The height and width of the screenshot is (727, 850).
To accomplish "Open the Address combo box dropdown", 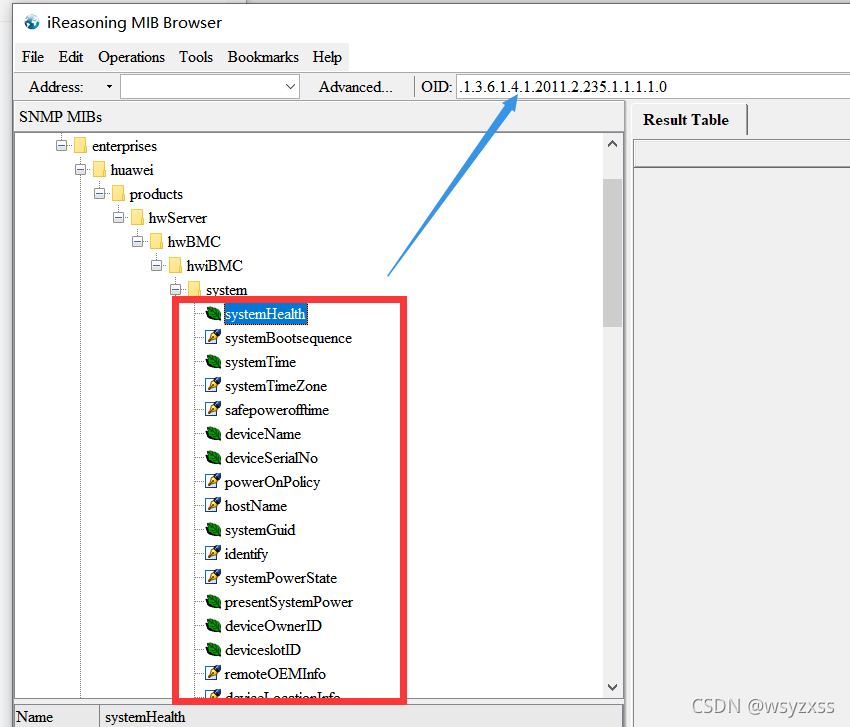I will click(291, 87).
